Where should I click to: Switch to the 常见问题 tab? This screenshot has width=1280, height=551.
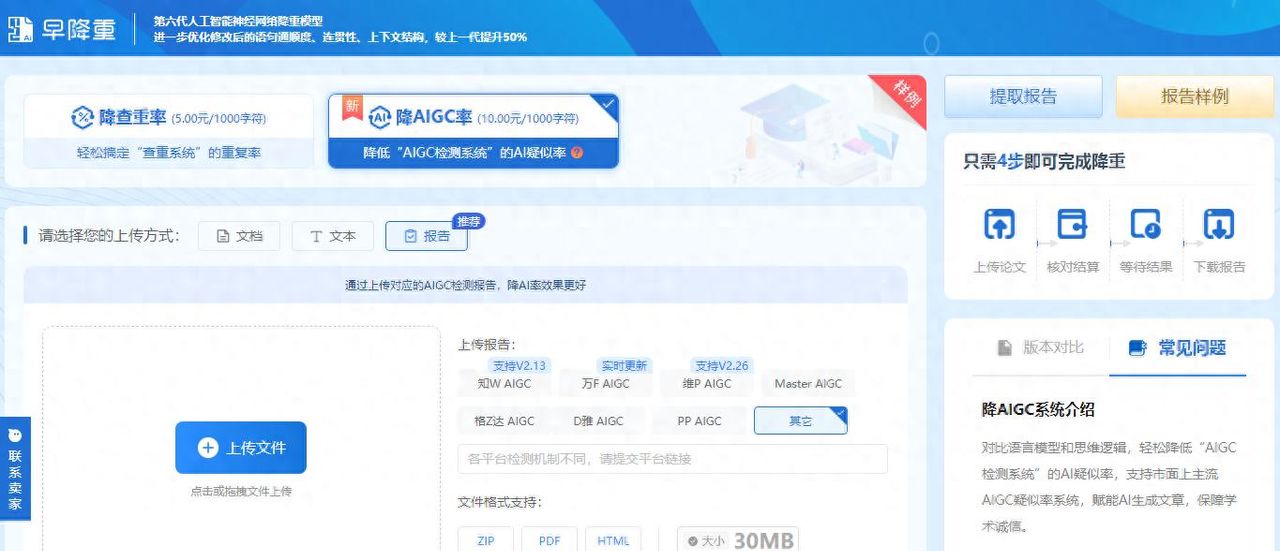click(x=1178, y=348)
